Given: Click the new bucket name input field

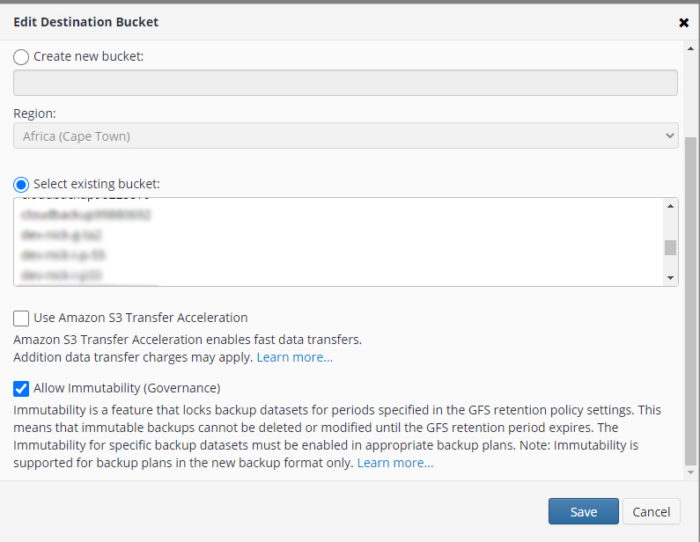Looking at the screenshot, I should 345,83.
